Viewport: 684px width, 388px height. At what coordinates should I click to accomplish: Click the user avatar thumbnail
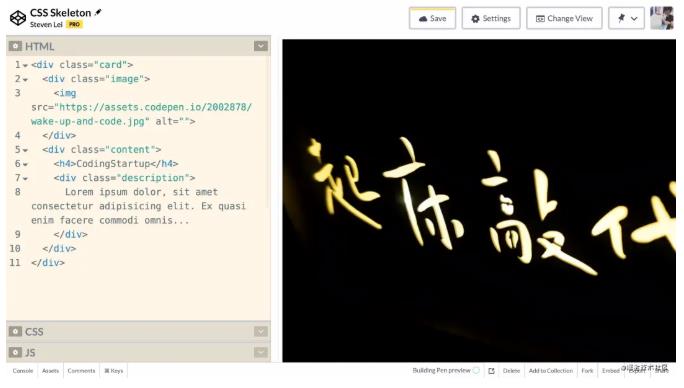662,18
